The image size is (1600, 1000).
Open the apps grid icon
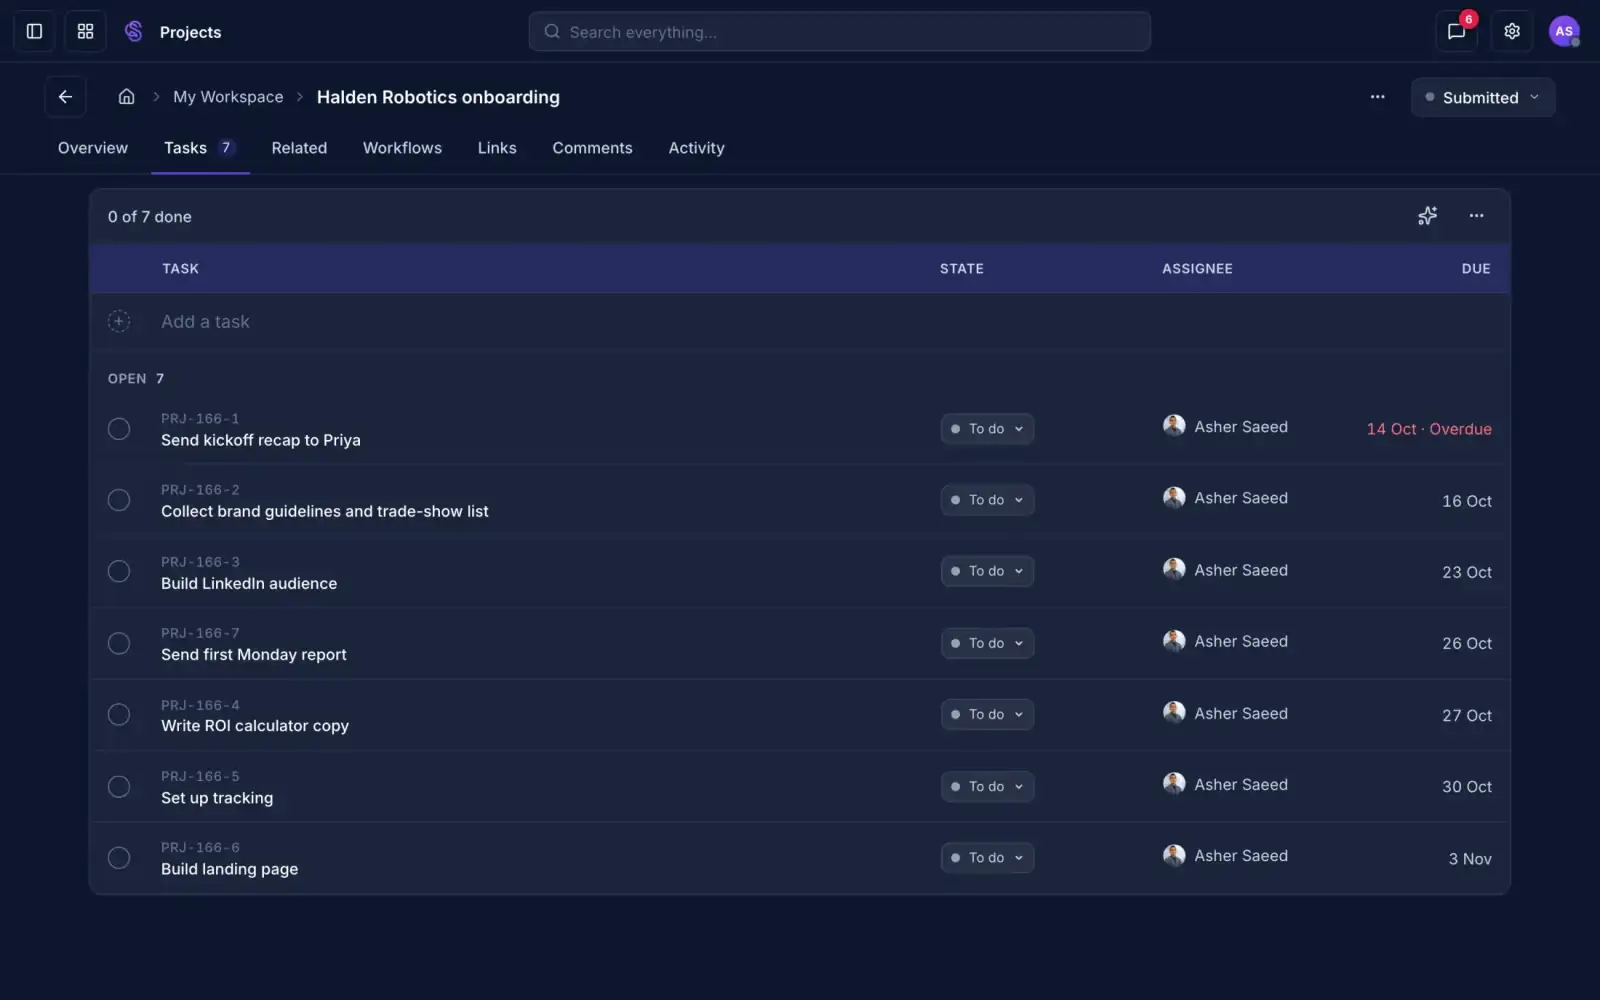[x=85, y=32]
